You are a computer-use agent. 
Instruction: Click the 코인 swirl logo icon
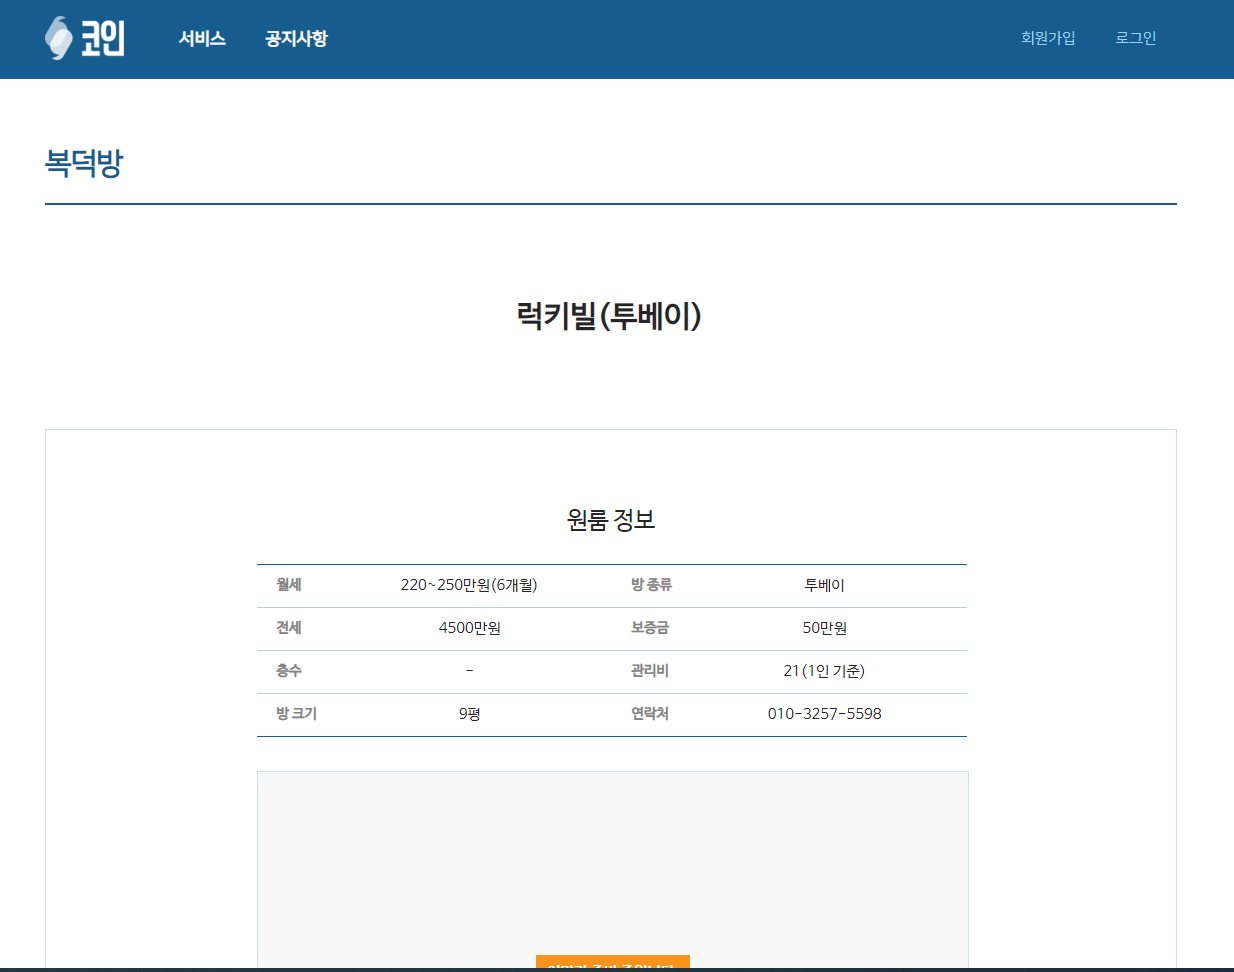[x=58, y=38]
